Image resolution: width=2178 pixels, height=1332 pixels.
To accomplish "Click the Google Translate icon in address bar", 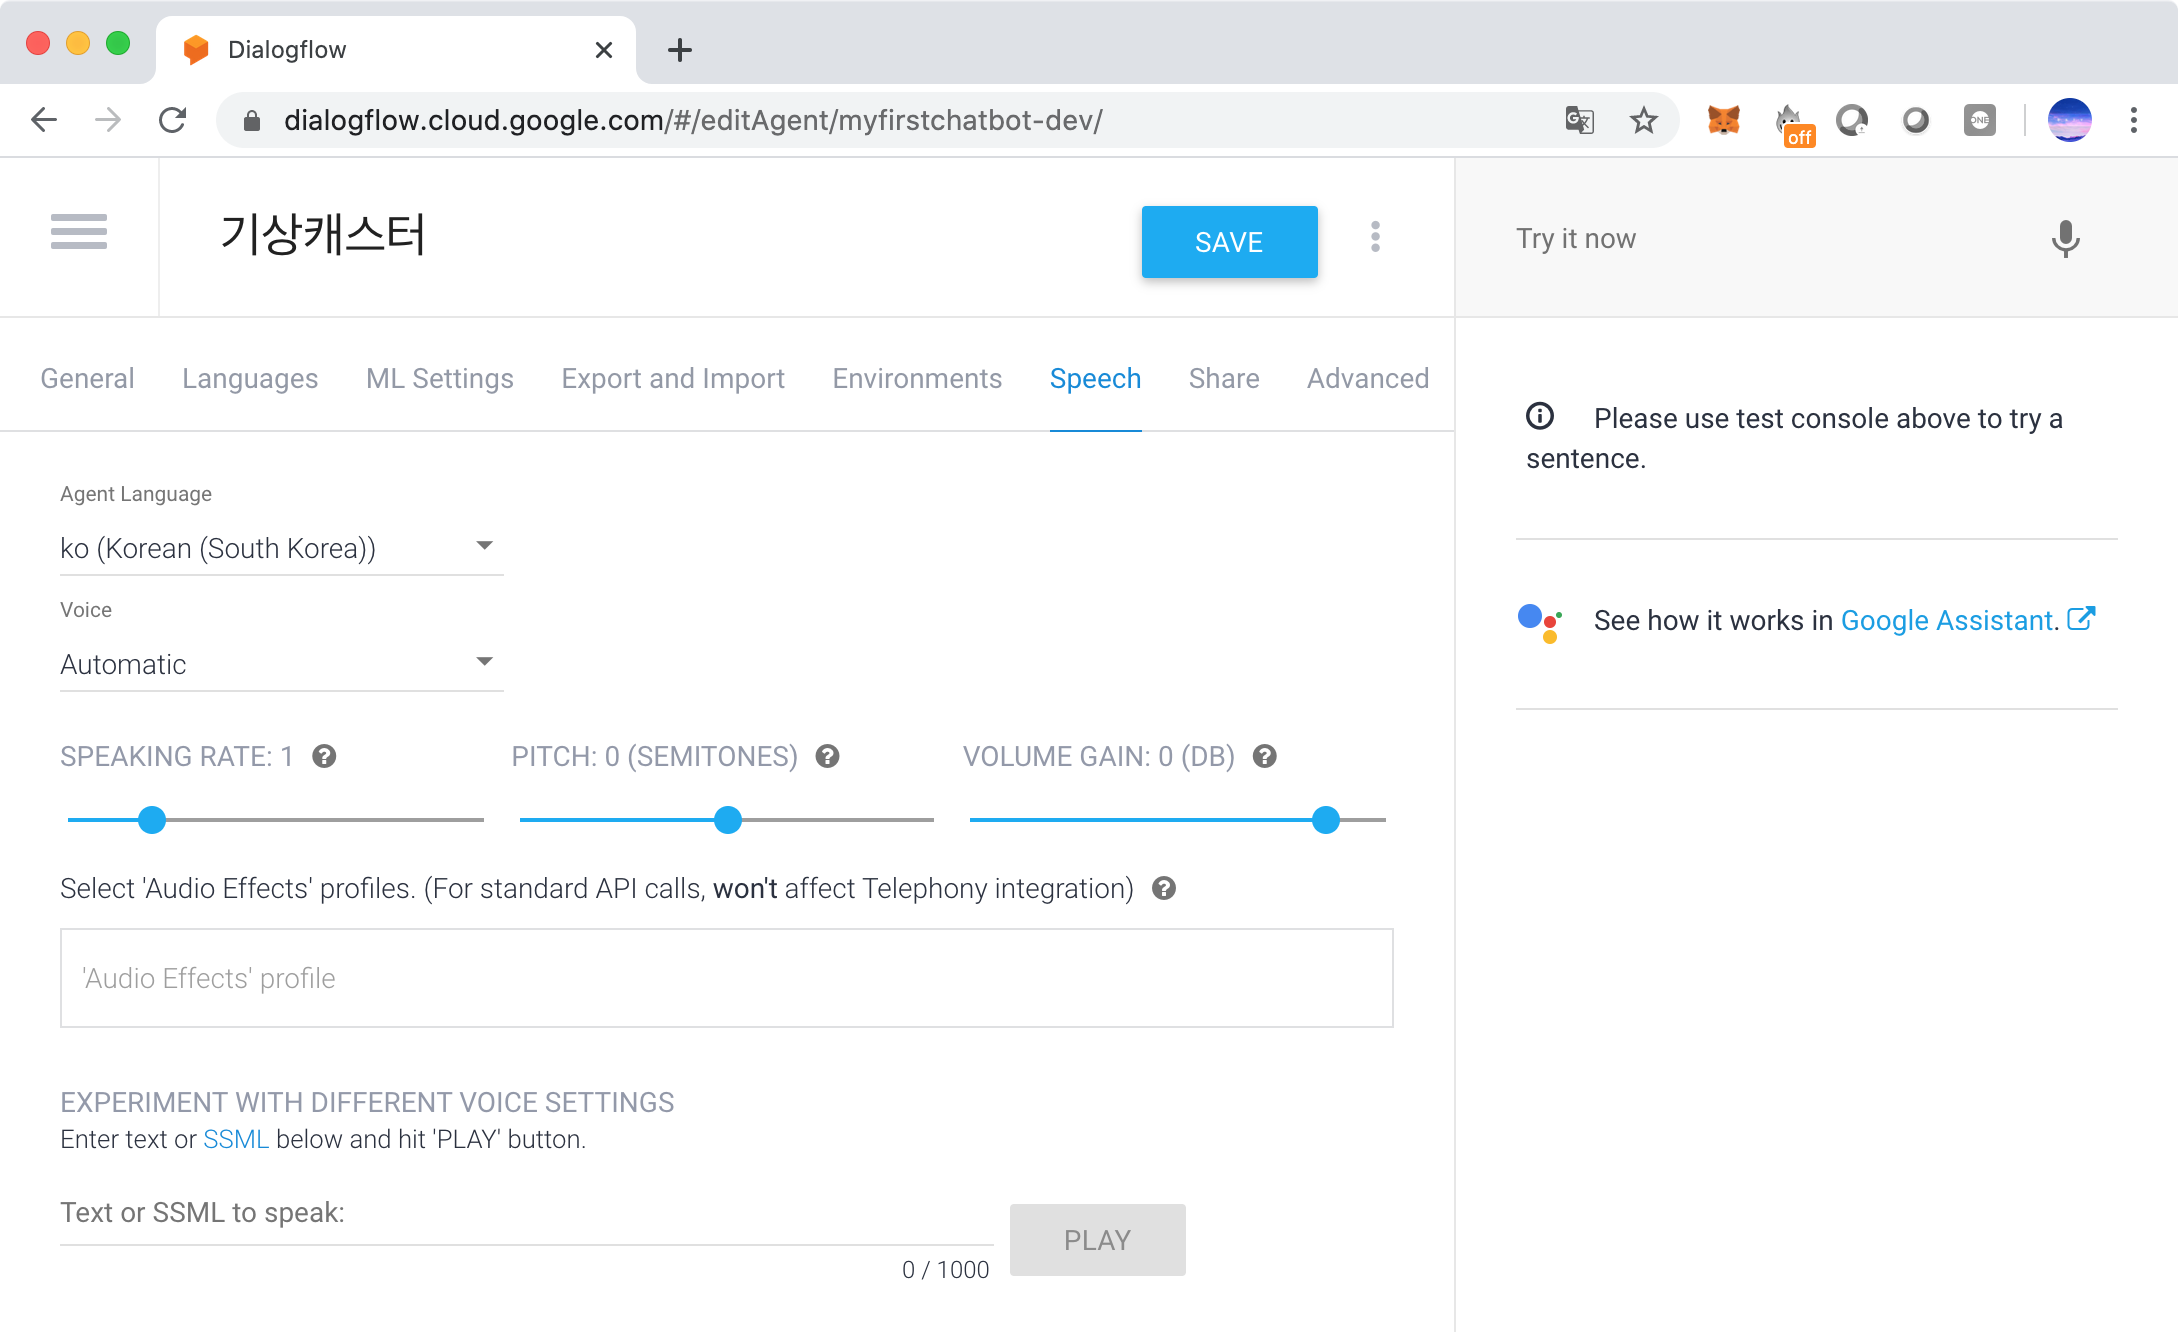I will tap(1579, 121).
